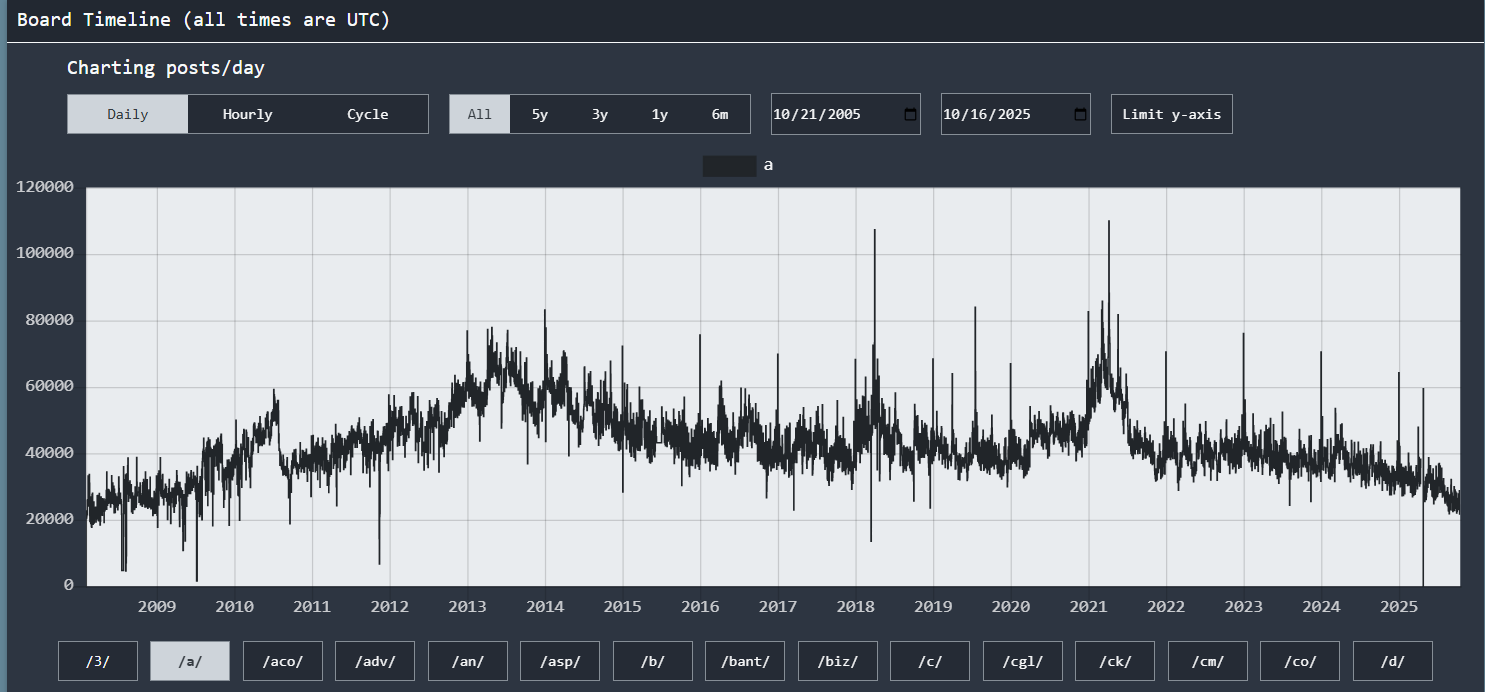
Task: Switch chart to Hourly mode
Action: tap(248, 114)
